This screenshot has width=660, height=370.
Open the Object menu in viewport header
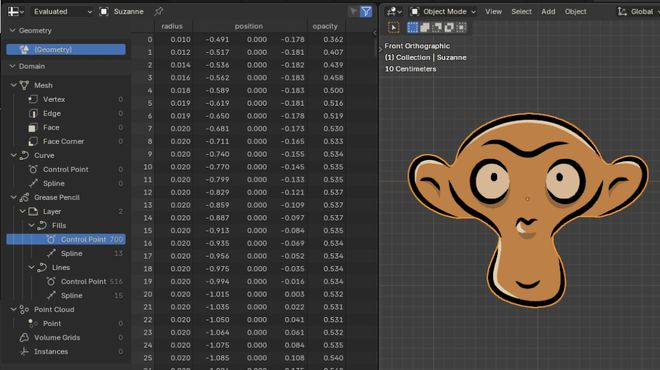(575, 11)
